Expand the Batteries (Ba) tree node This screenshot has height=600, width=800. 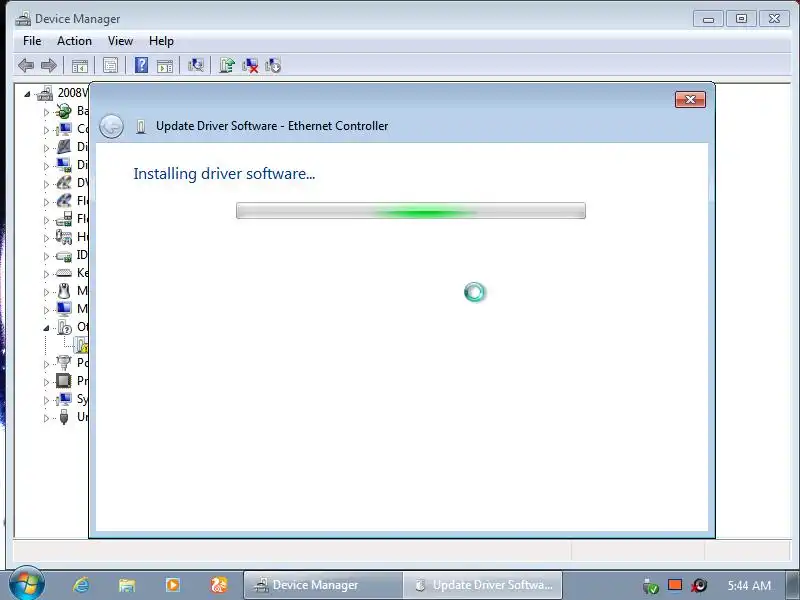(46, 112)
